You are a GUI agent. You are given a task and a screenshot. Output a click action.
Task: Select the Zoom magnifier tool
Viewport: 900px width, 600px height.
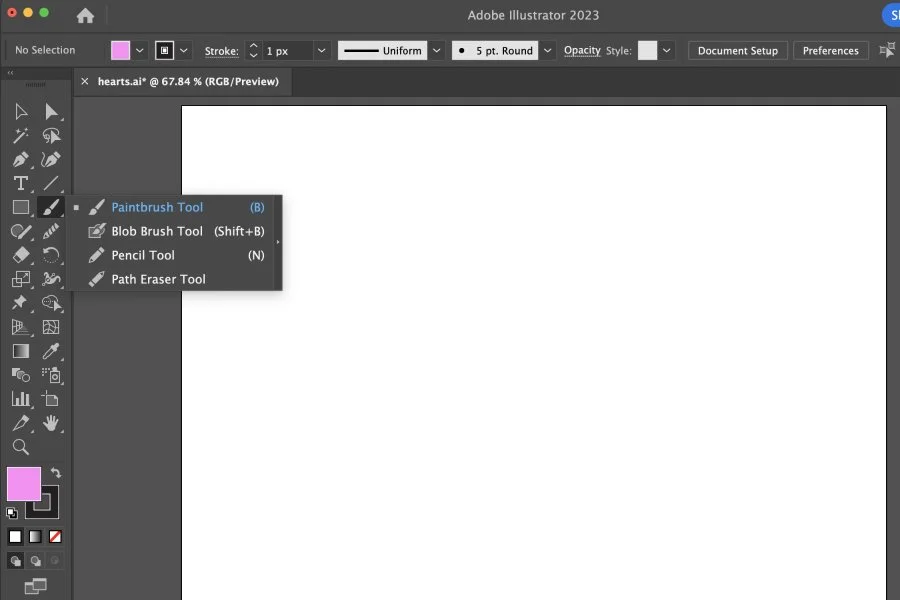[21, 447]
